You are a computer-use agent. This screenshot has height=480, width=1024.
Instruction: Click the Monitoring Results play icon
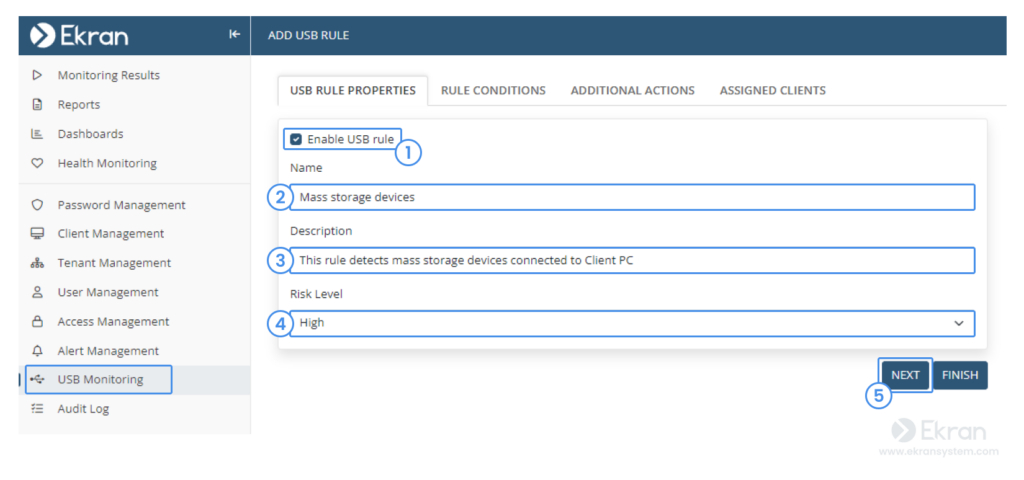(37, 75)
